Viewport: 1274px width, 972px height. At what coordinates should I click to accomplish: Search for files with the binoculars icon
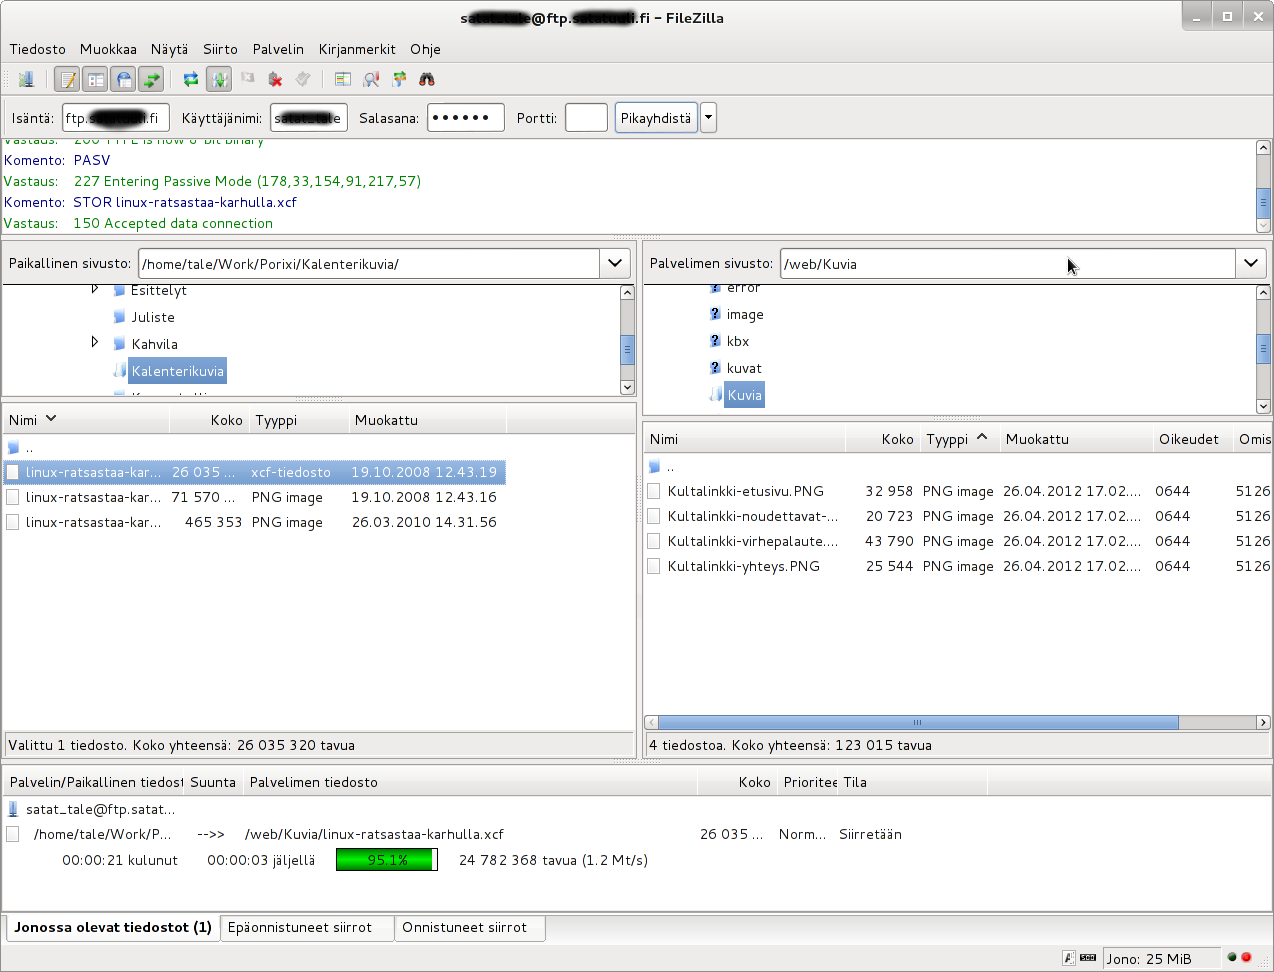pyautogui.click(x=427, y=79)
